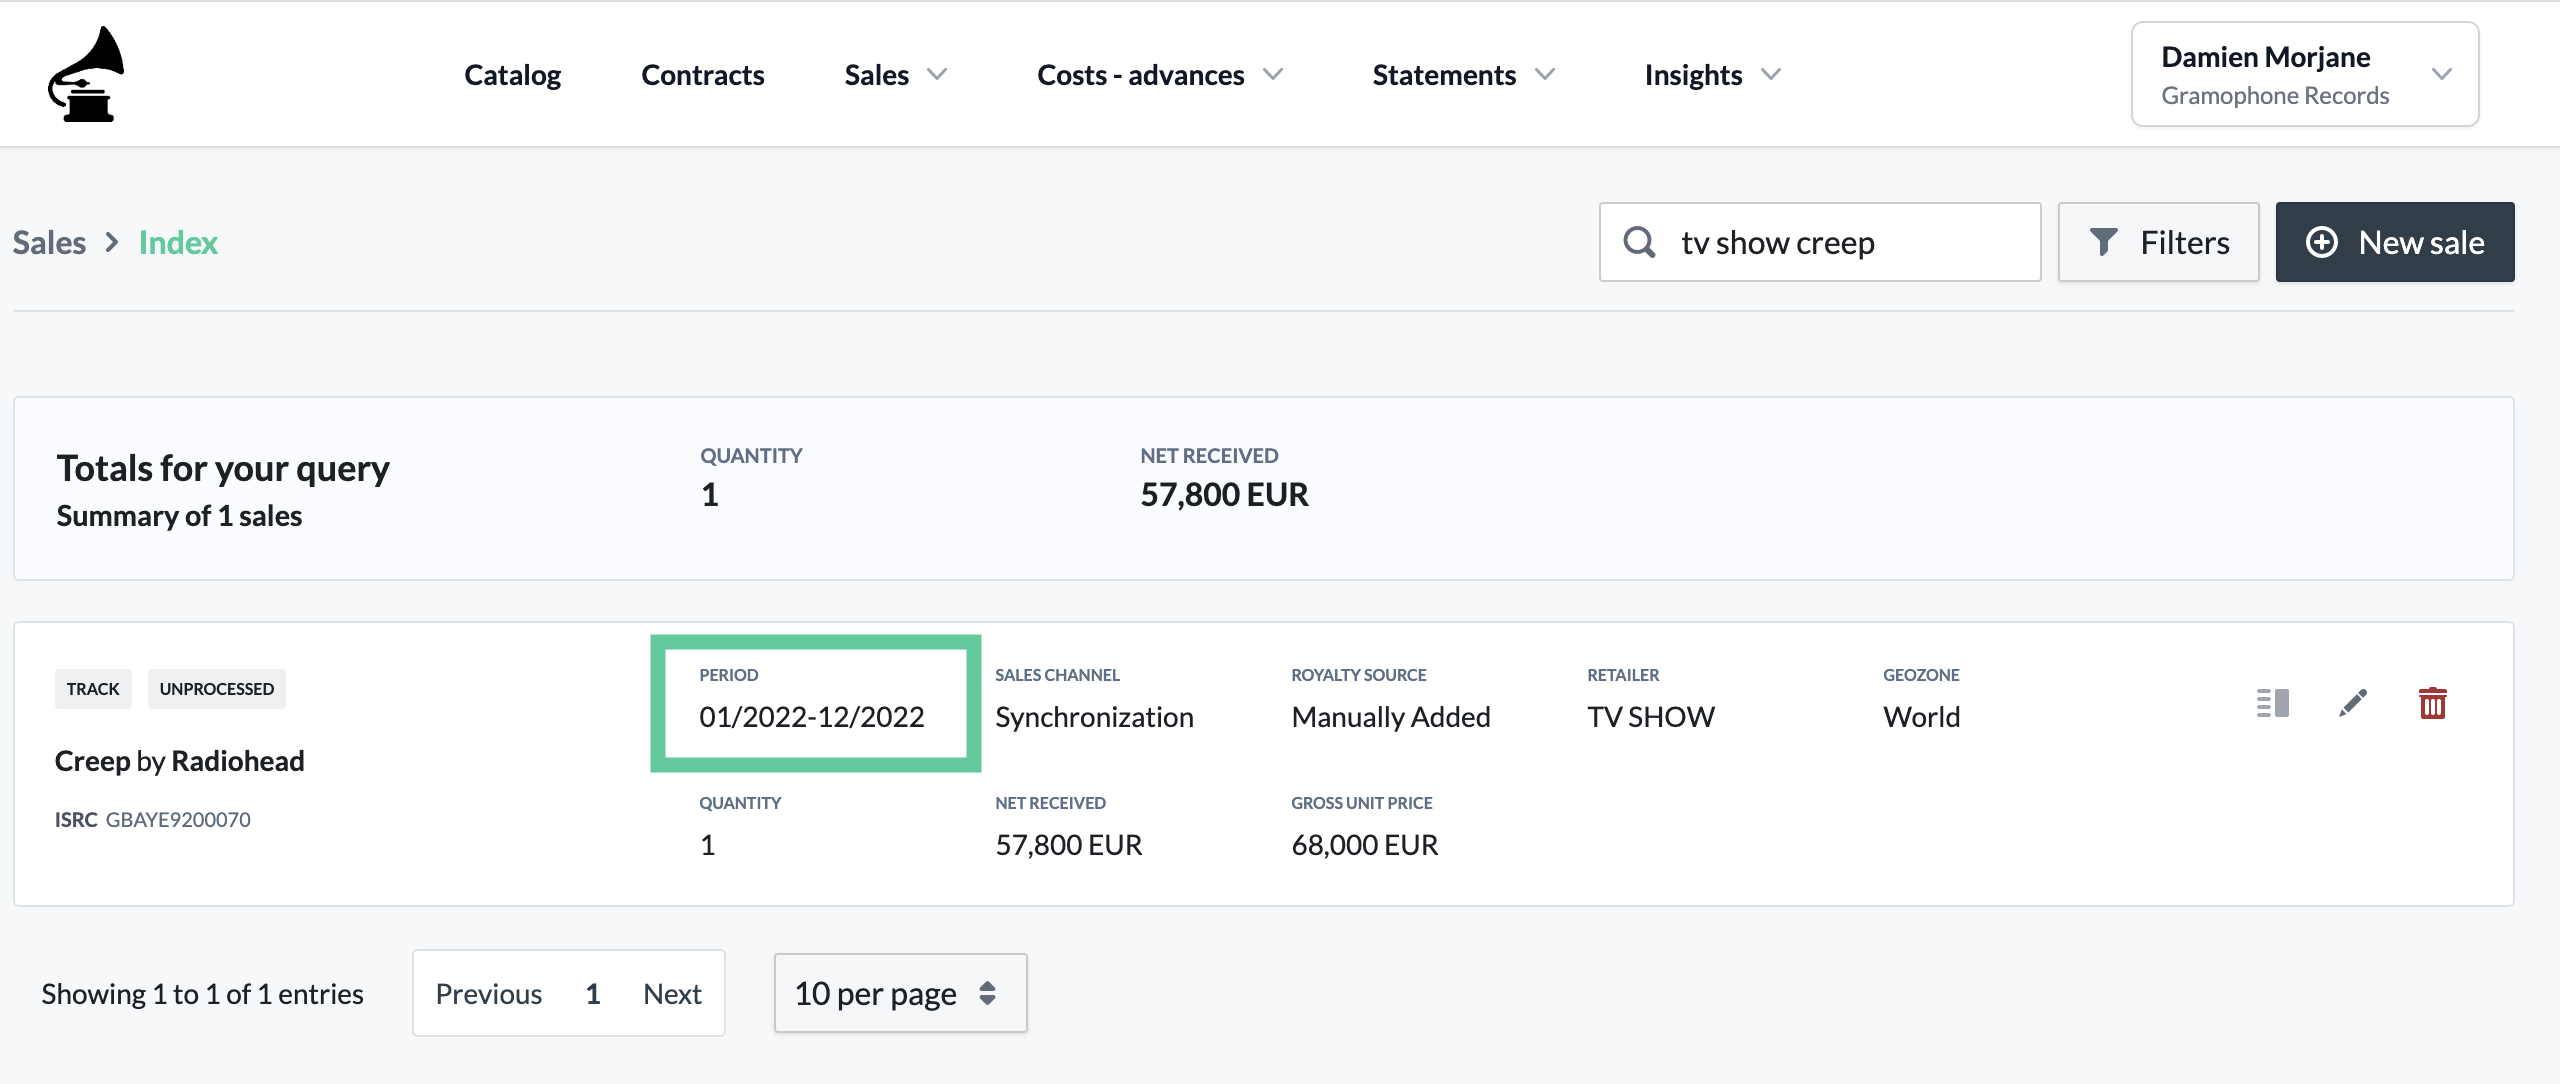The image size is (2560, 1084).
Task: Click the Filters button
Action: coord(2158,242)
